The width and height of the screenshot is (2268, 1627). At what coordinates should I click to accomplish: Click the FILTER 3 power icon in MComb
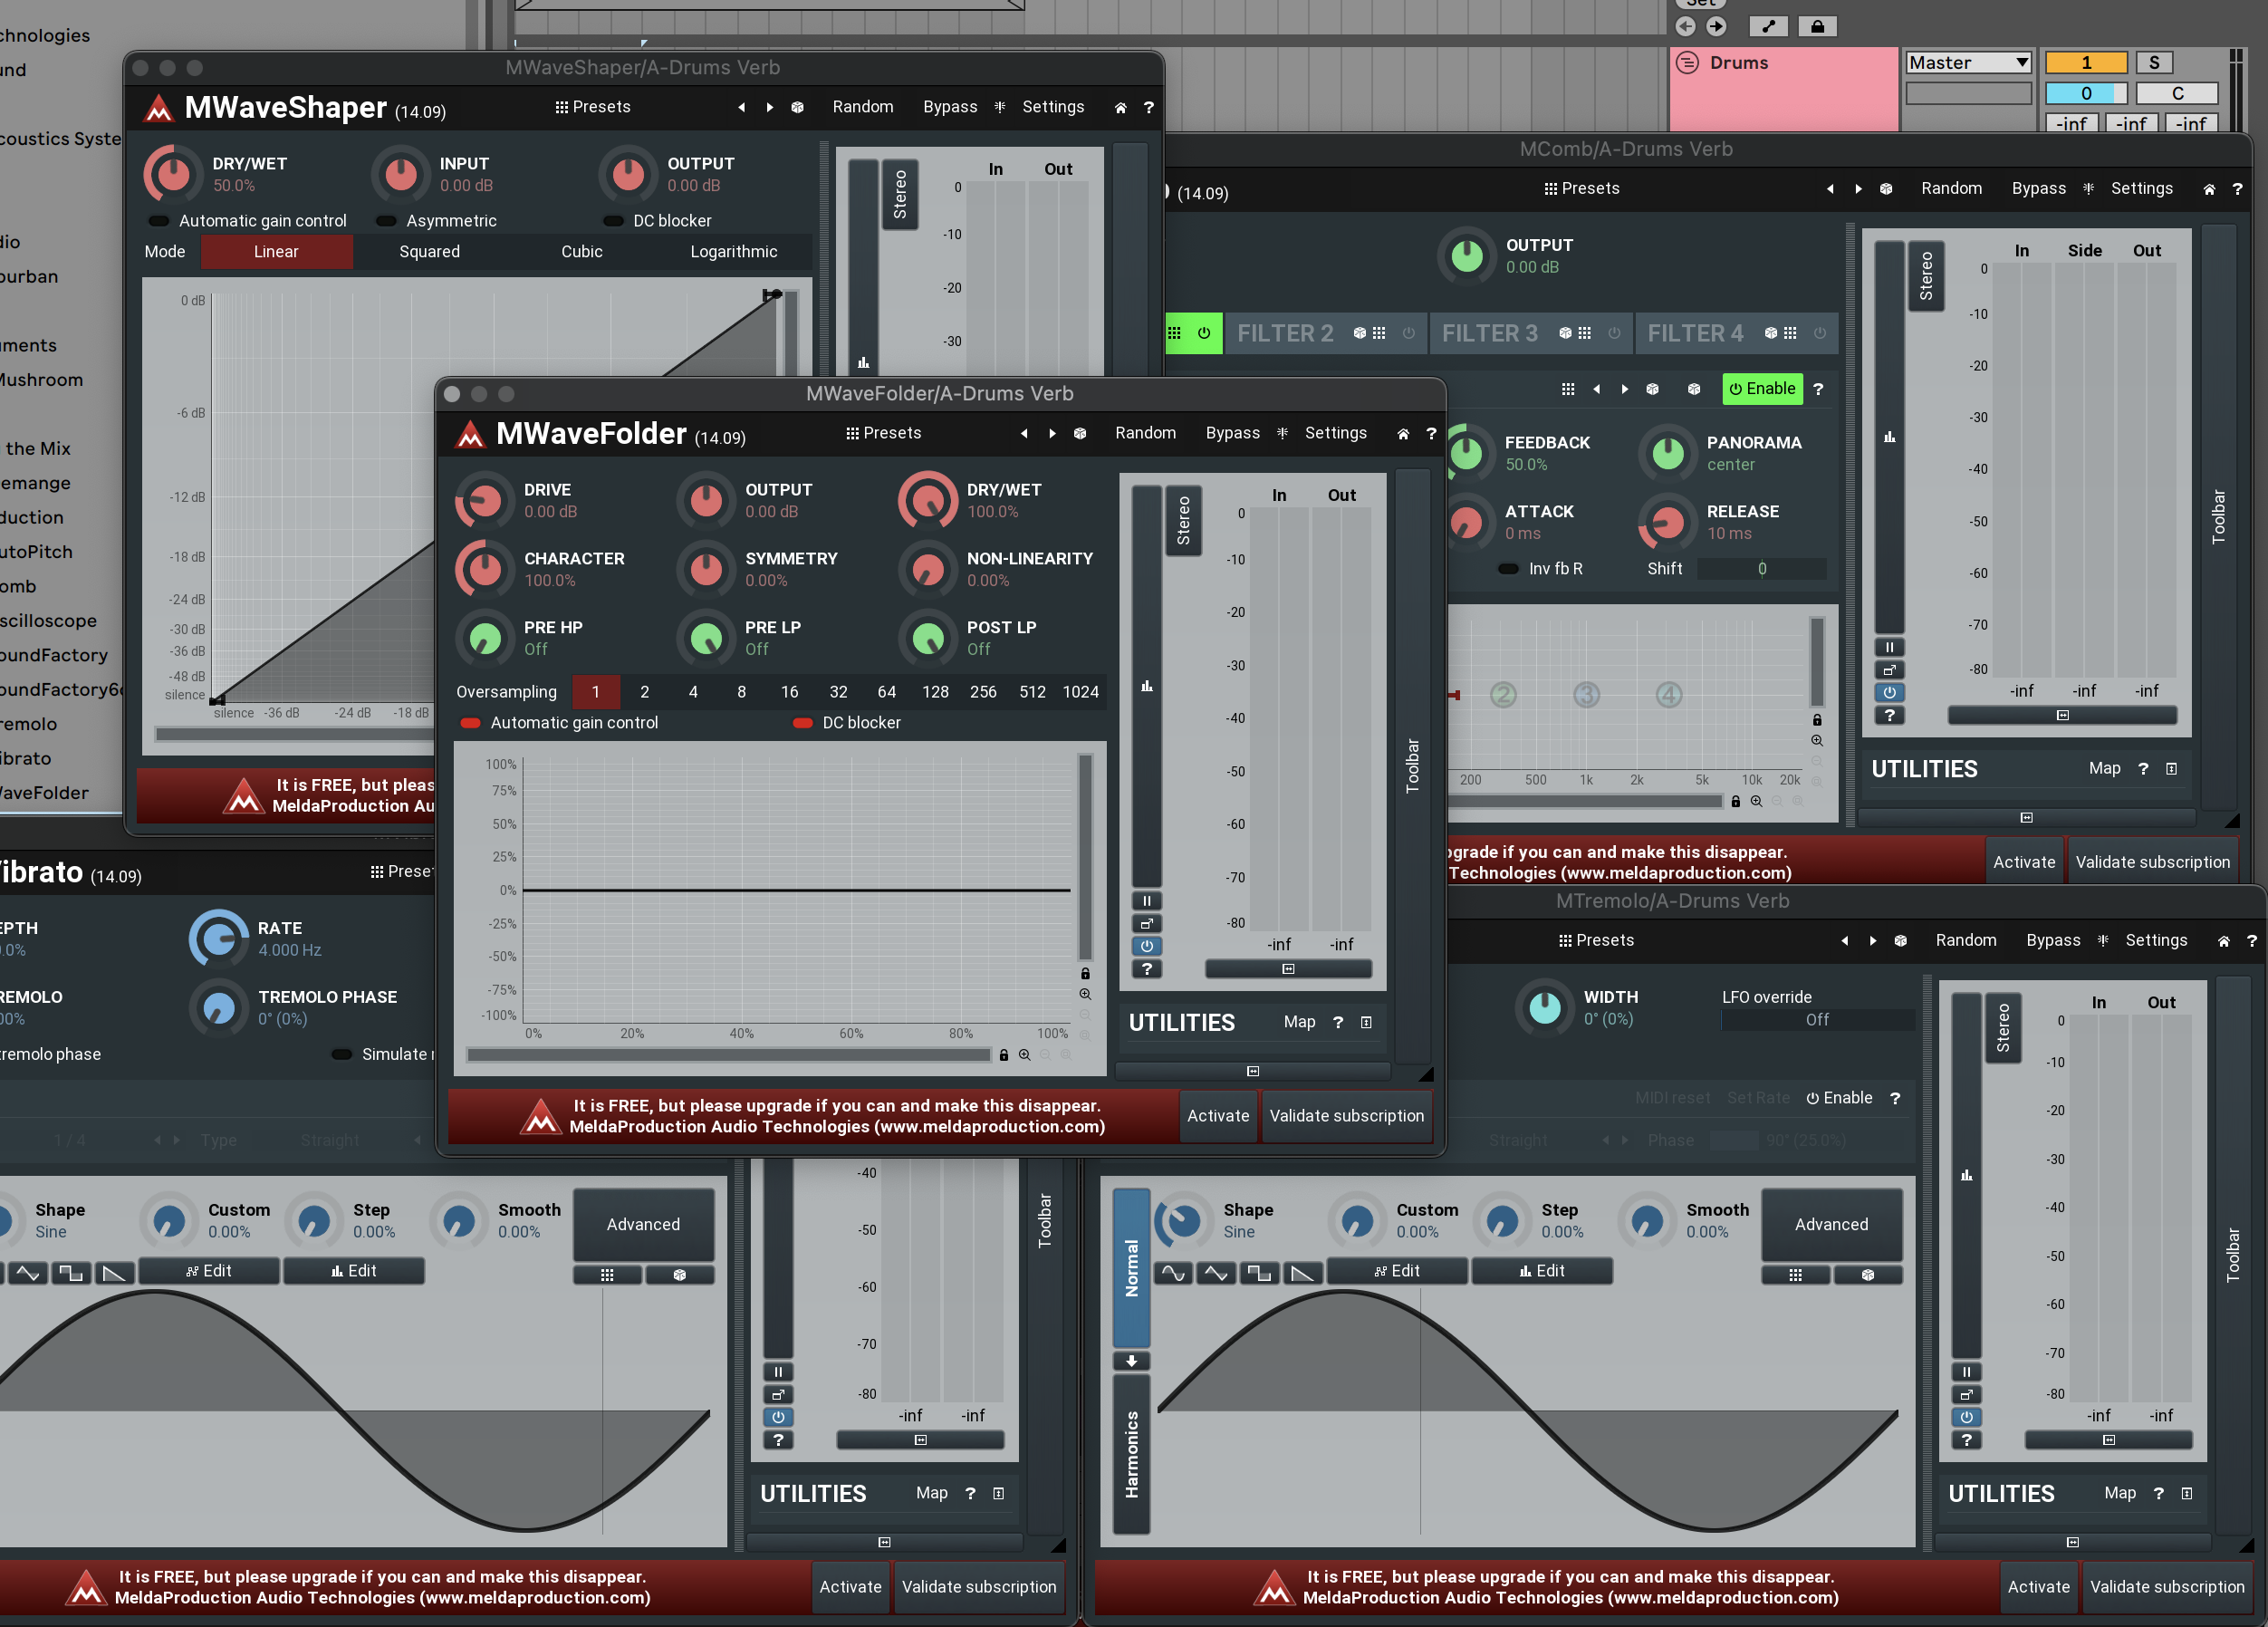(1614, 334)
